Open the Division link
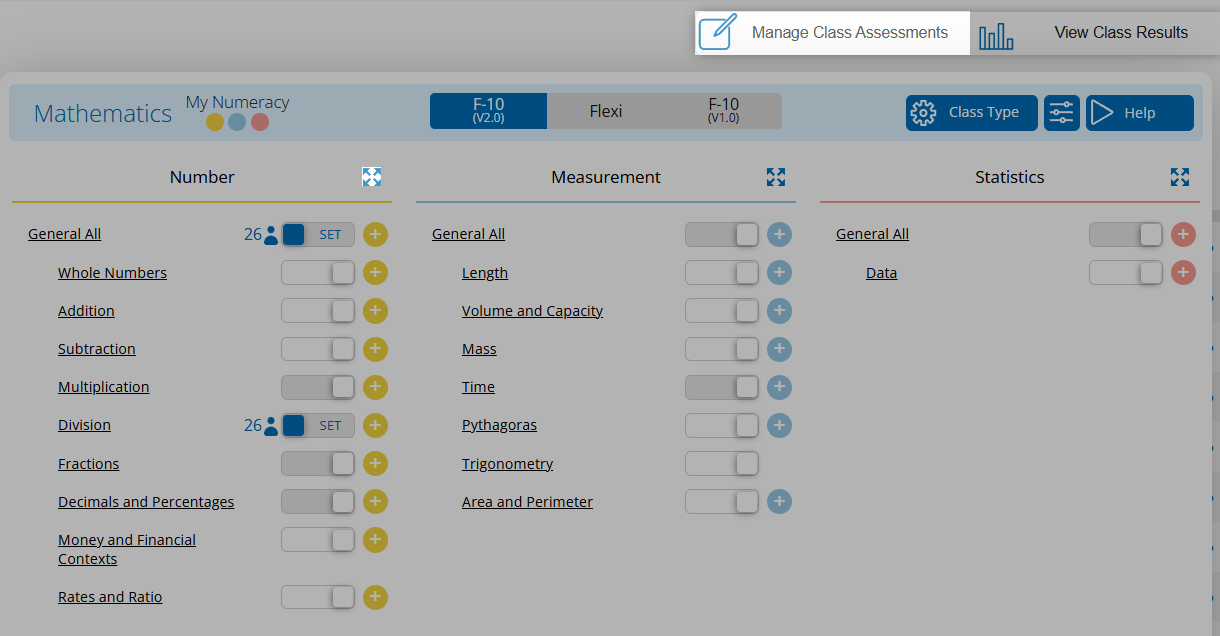Screen dimensions: 1220x636 tap(84, 425)
